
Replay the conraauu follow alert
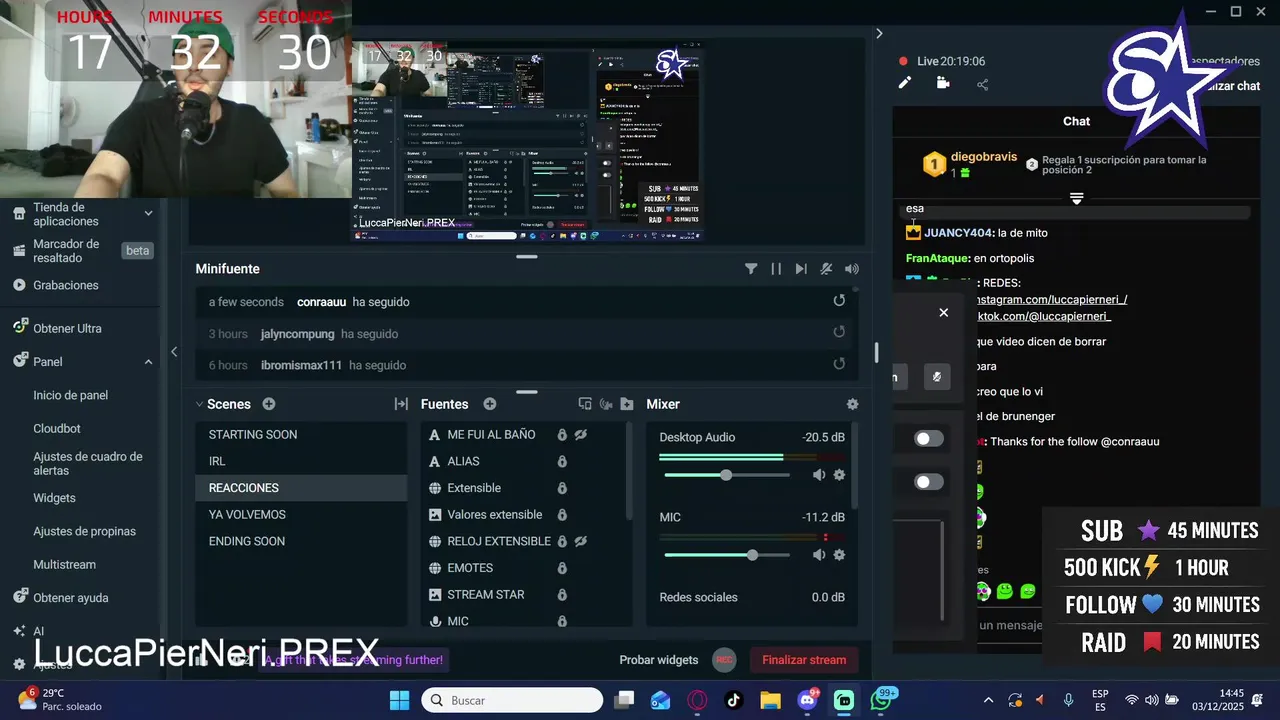[x=839, y=301]
